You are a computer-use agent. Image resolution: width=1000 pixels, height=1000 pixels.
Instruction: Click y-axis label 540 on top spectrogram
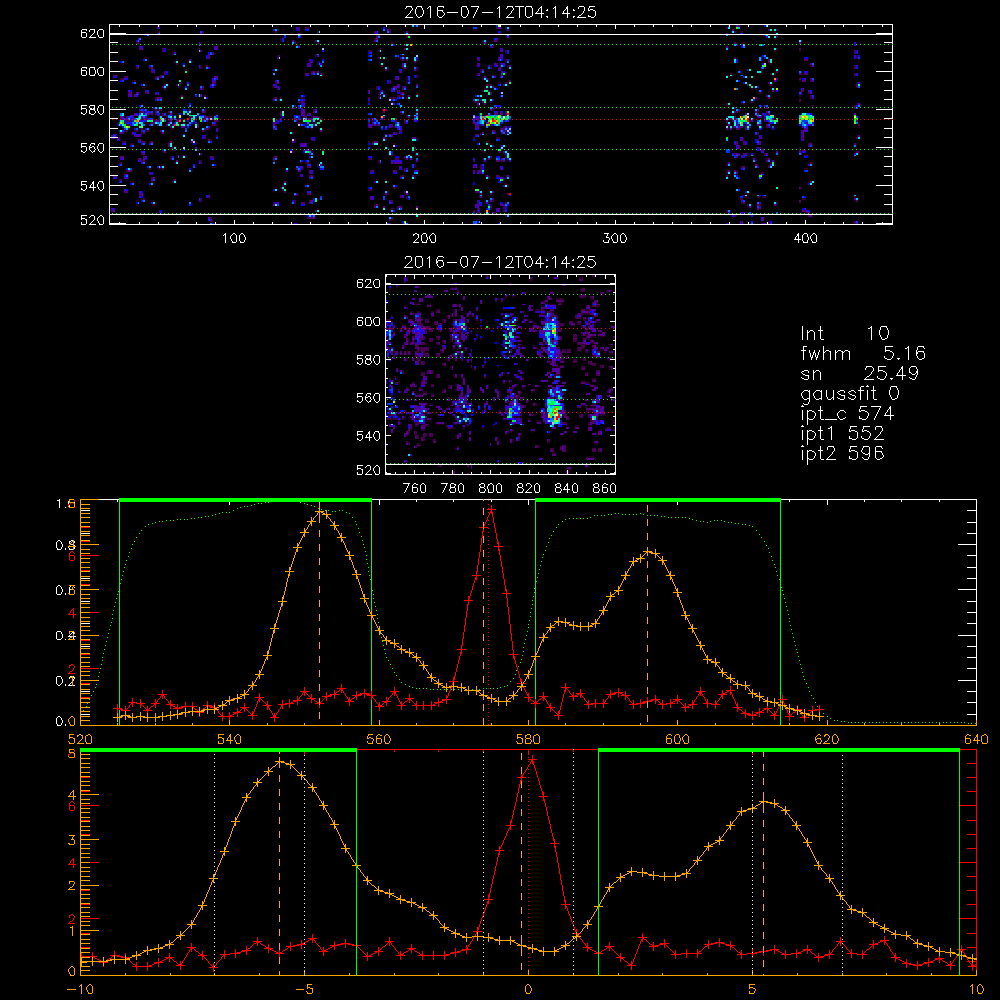click(92, 186)
